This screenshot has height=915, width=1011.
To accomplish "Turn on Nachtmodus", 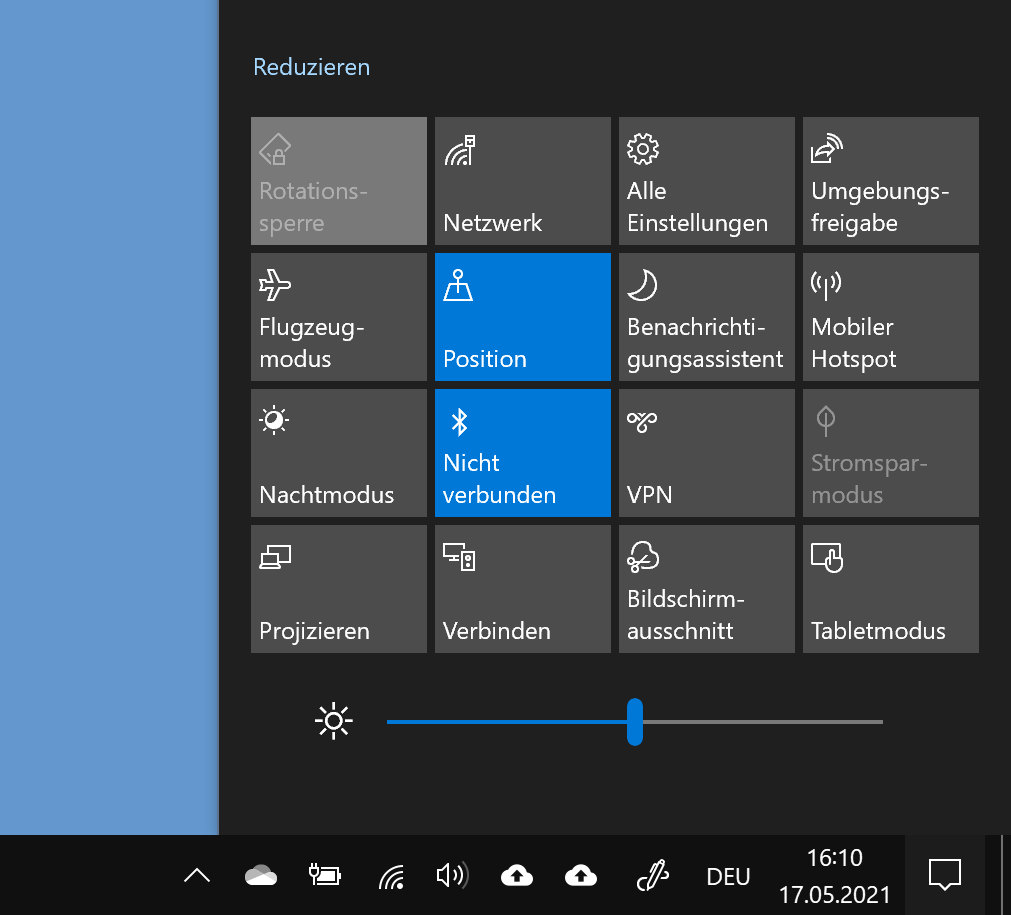I will pyautogui.click(x=338, y=453).
